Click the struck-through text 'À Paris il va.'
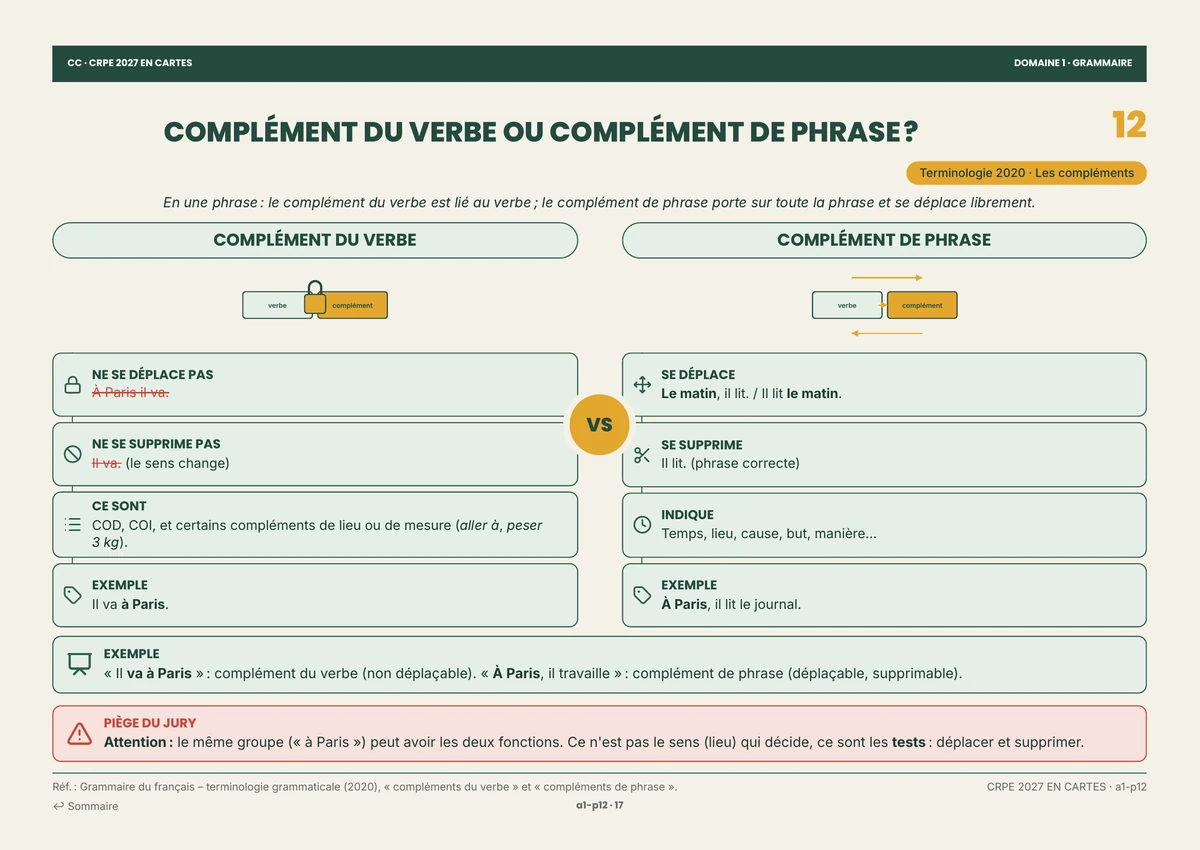The width and height of the screenshot is (1200, 850). pos(130,393)
